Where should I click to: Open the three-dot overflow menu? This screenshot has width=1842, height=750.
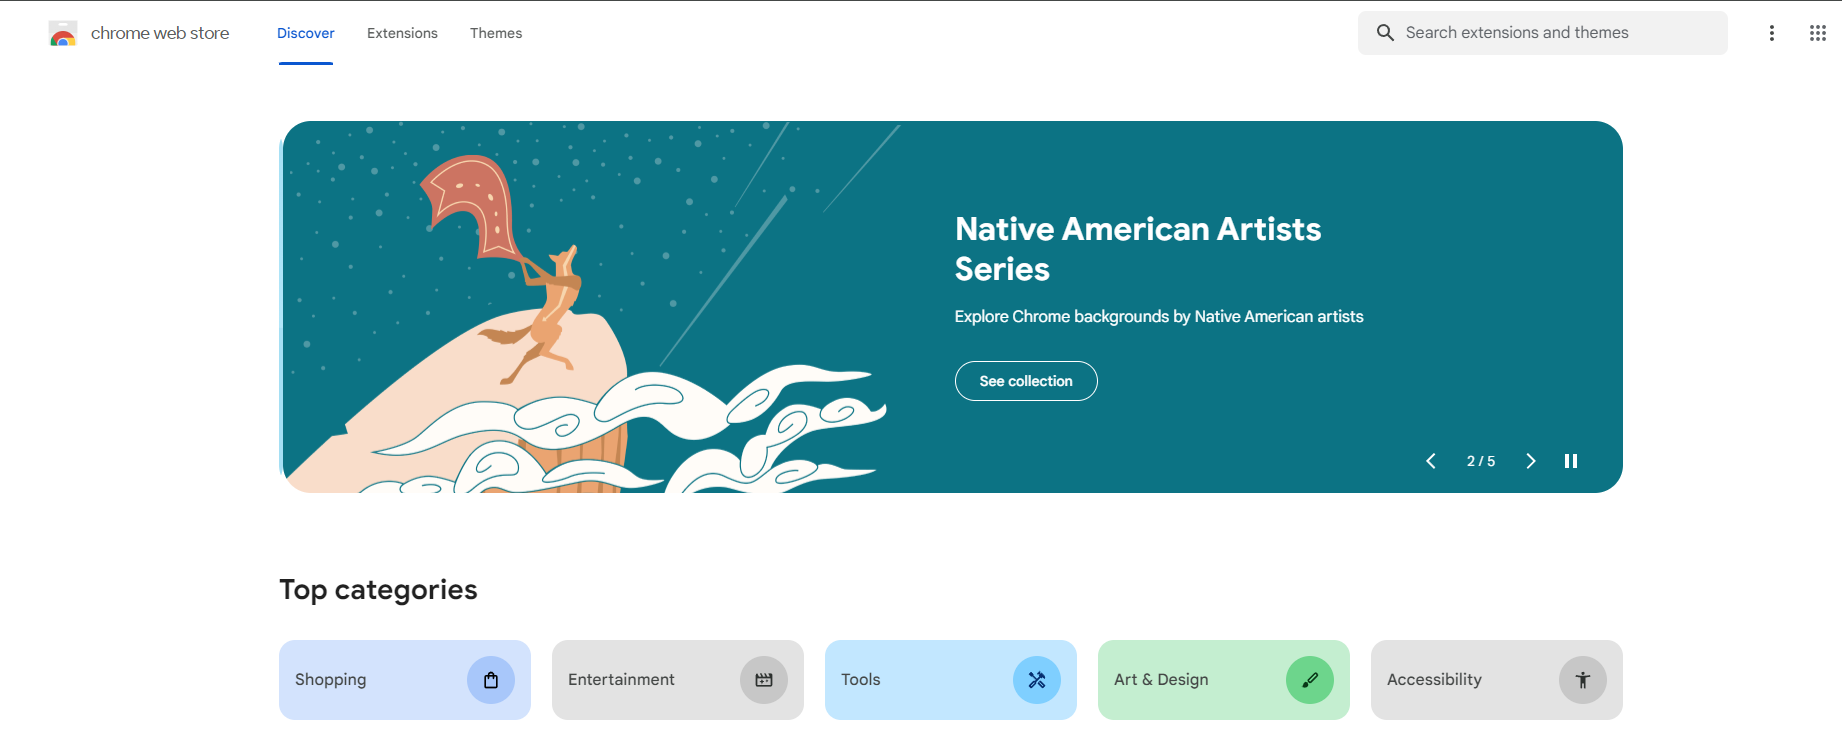pyautogui.click(x=1771, y=32)
